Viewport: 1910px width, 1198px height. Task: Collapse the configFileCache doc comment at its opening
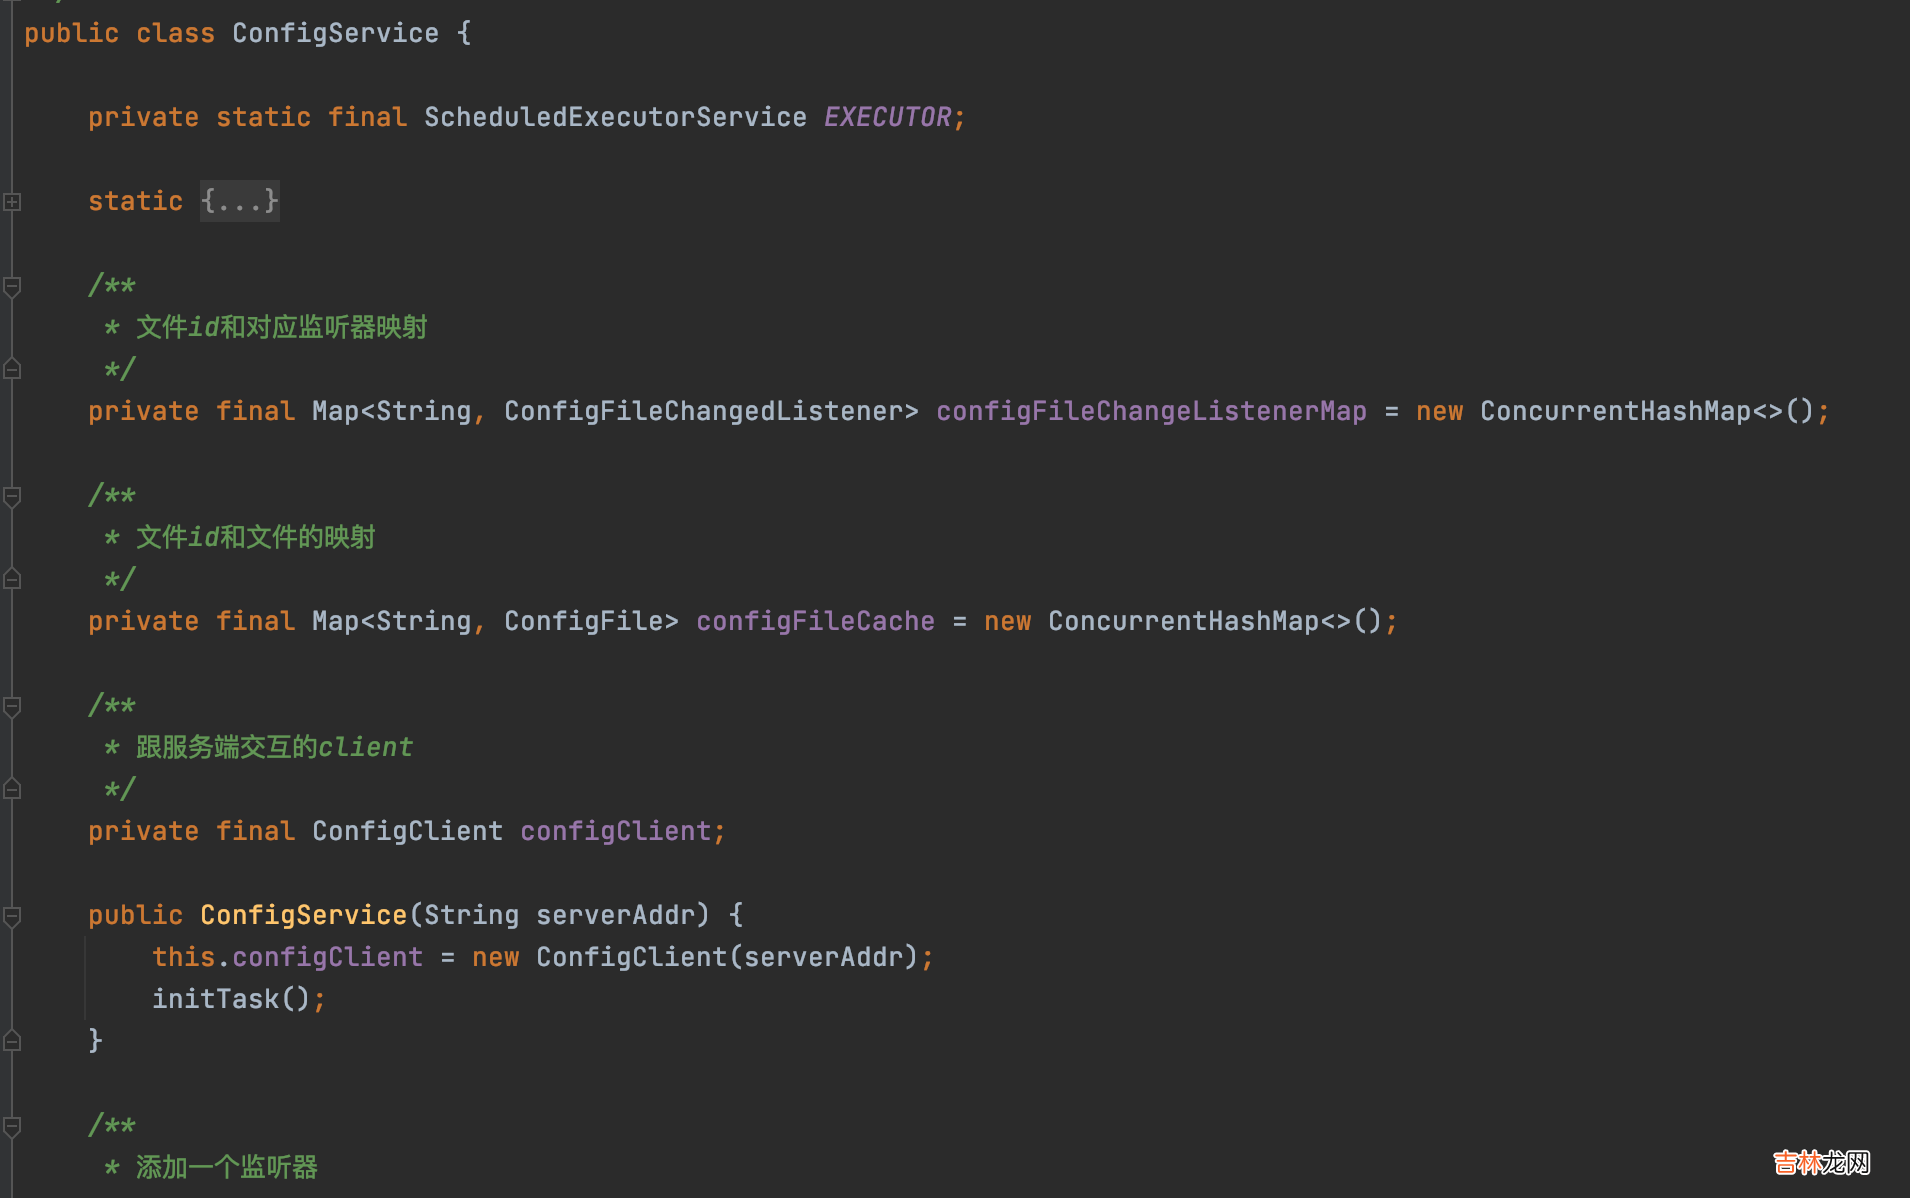tap(12, 497)
